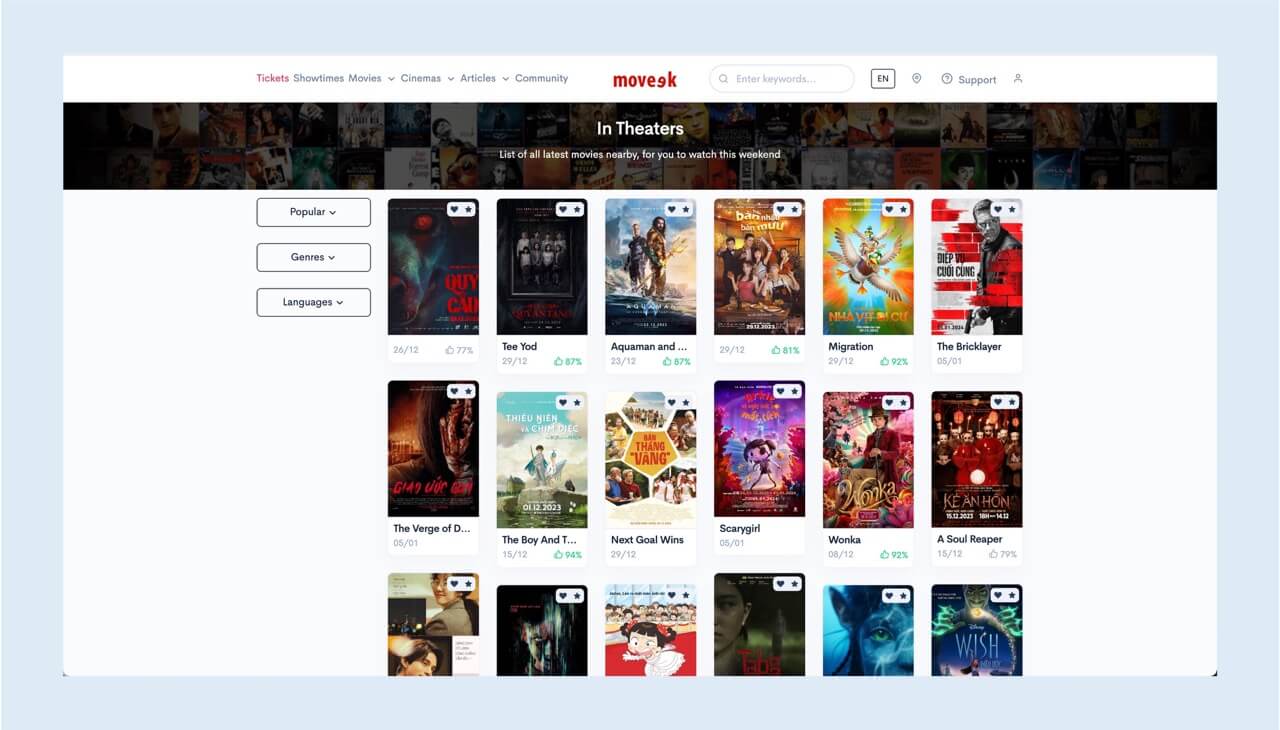The width and height of the screenshot is (1280, 730).
Task: Go to the Tickets tab
Action: (x=272, y=78)
